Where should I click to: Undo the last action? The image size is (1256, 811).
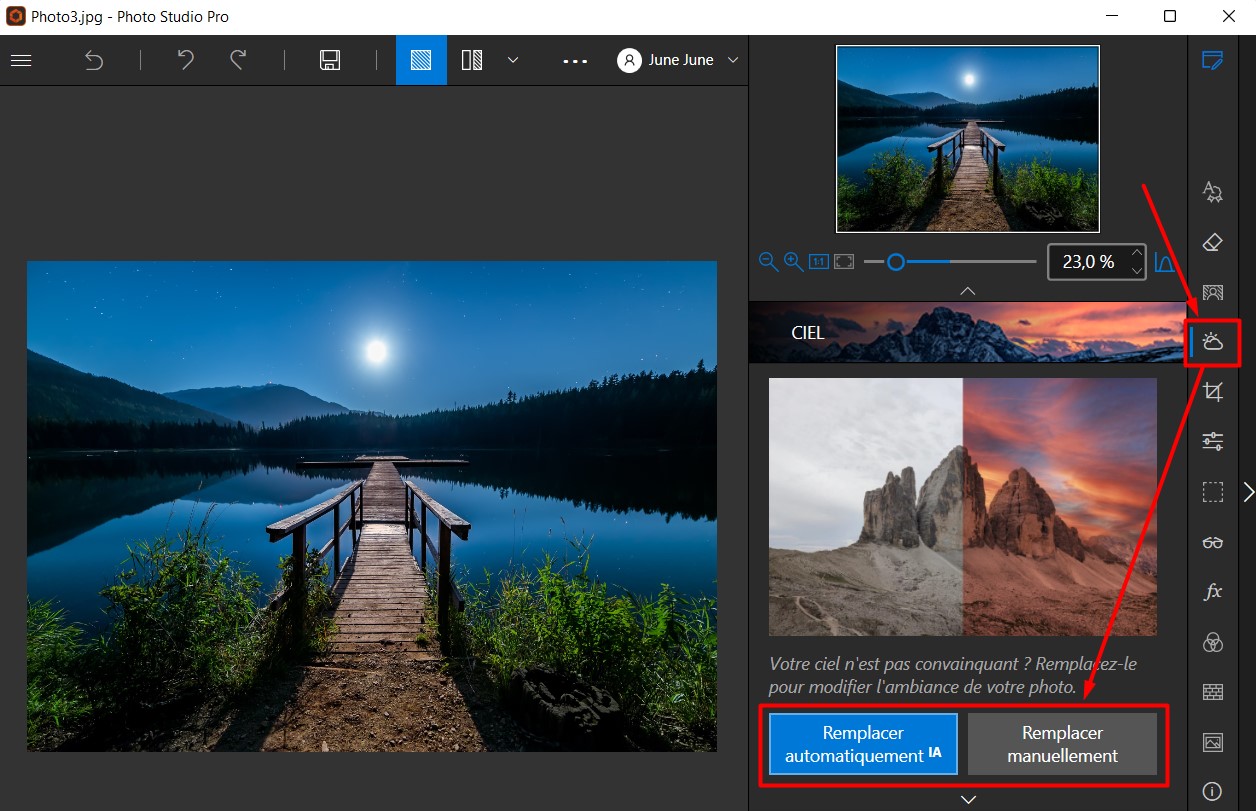pyautogui.click(x=185, y=60)
